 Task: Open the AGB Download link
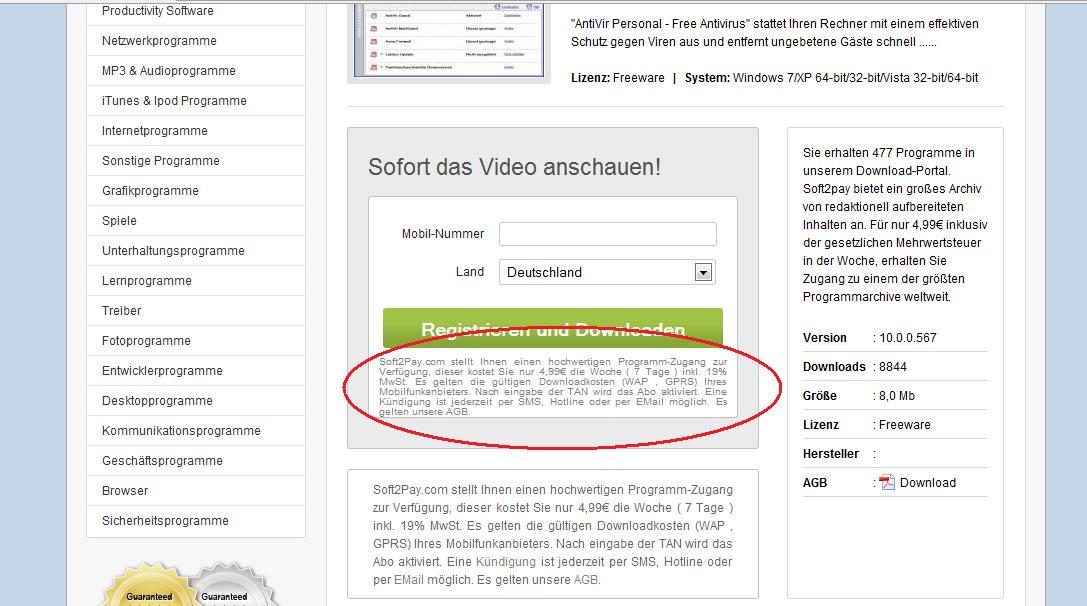point(928,483)
